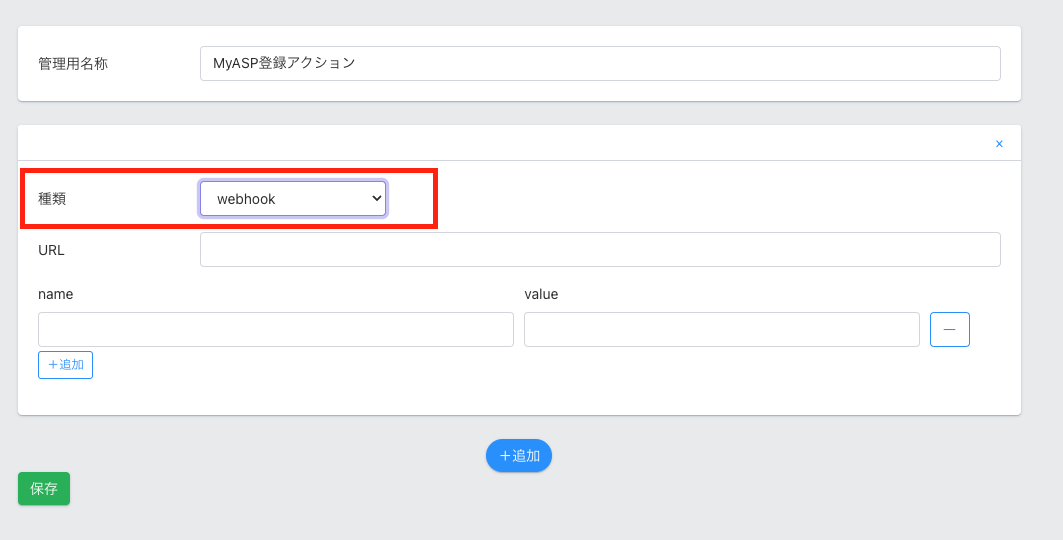1063x540 pixels.
Task: Add a name/value parameter row via small ＋追加
Action: 65,365
